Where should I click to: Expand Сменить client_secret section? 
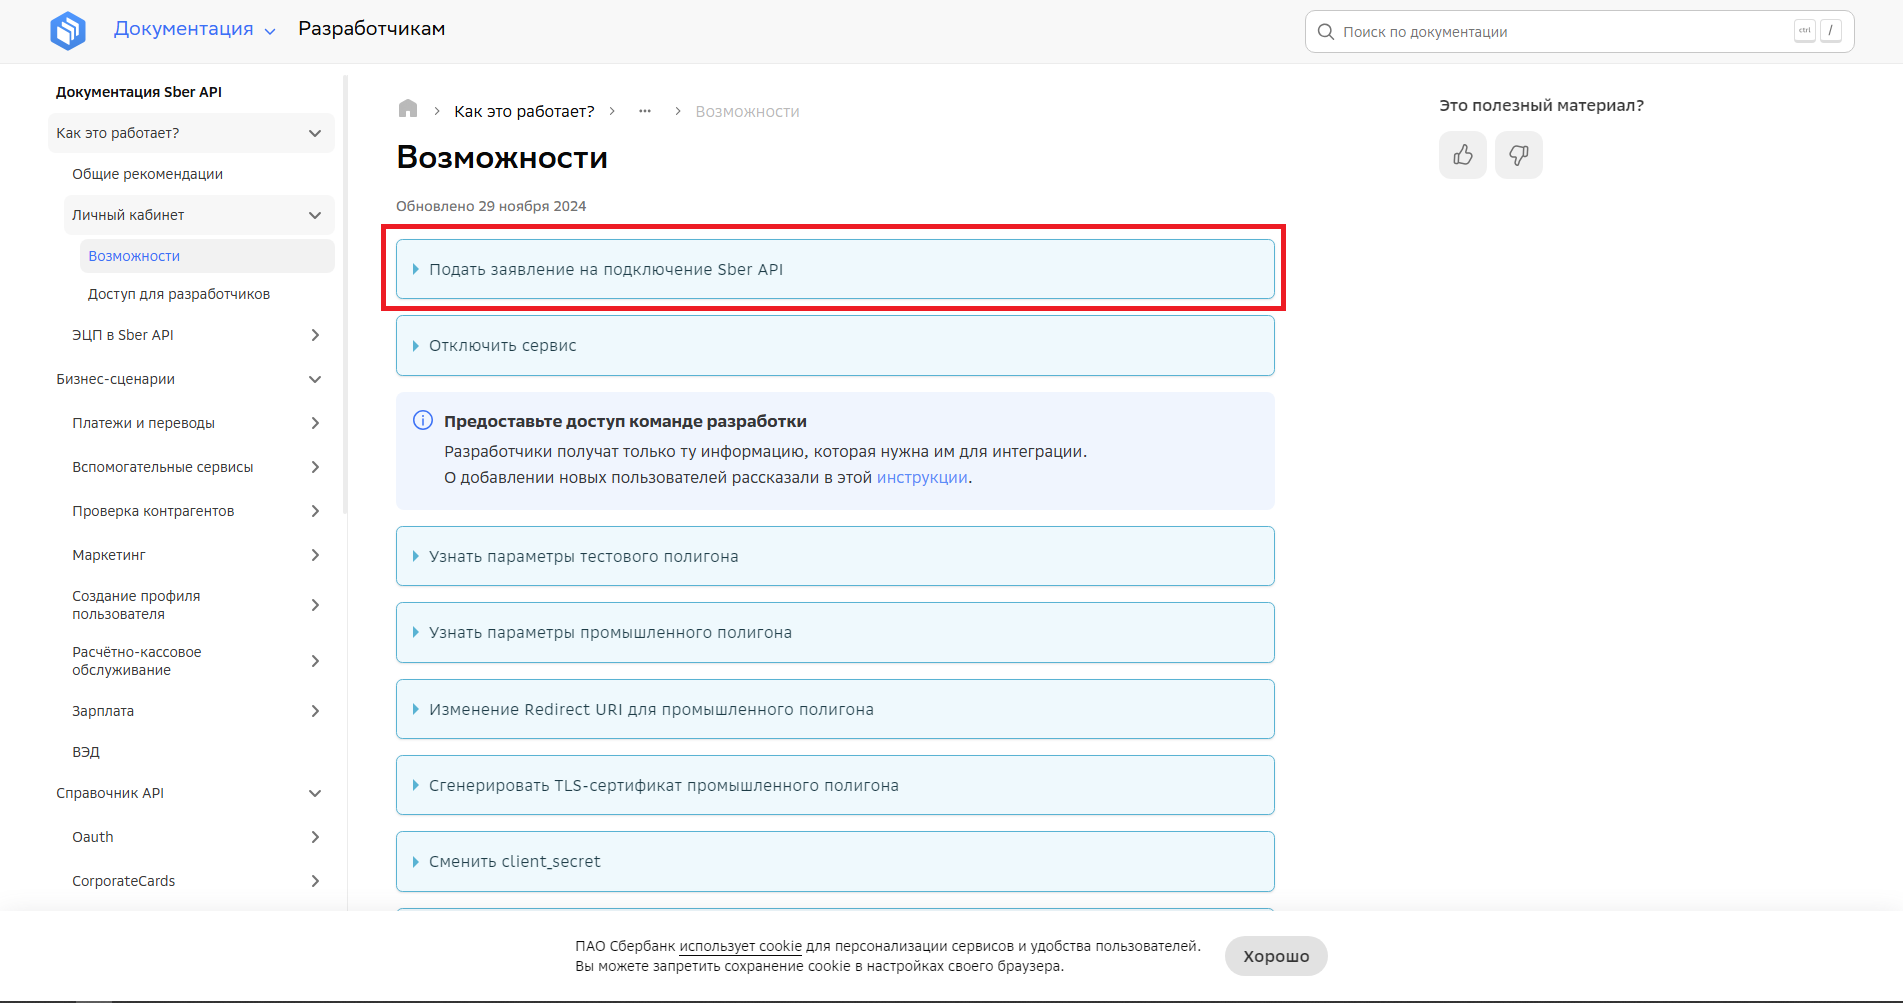835,862
